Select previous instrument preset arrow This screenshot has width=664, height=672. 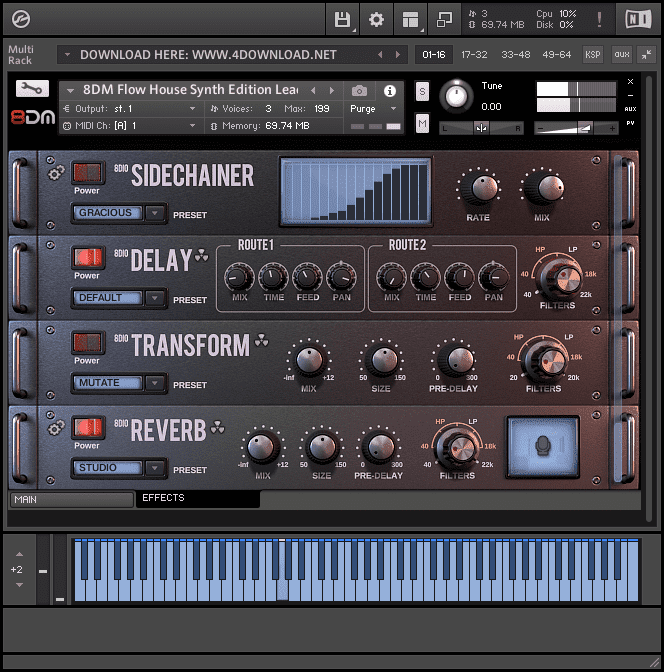313,91
